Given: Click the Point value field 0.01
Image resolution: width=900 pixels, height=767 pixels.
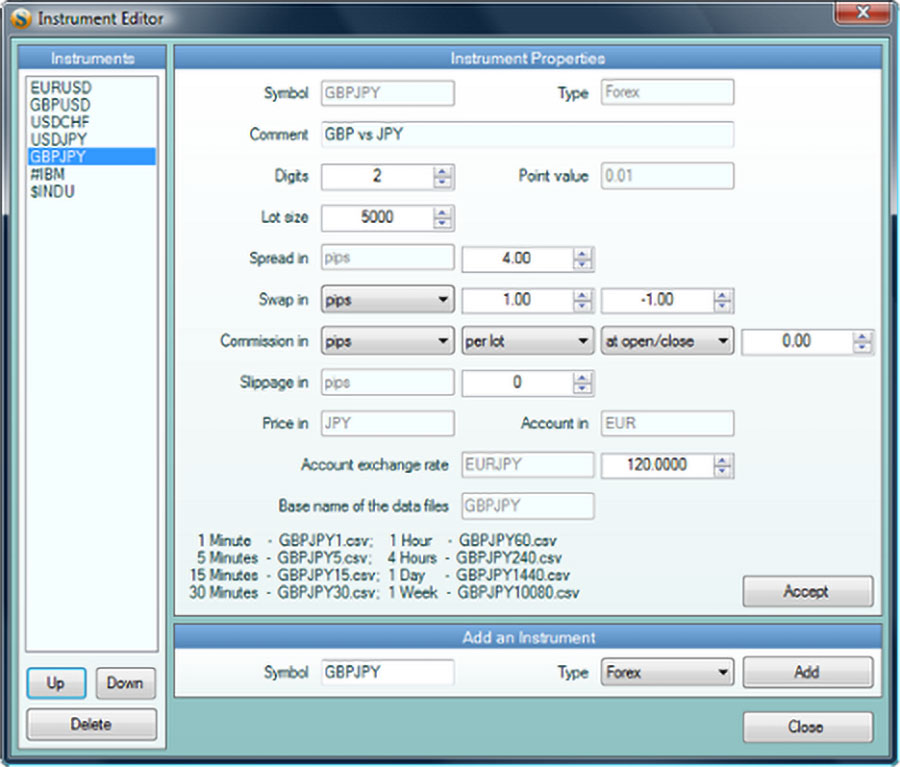Looking at the screenshot, I should (667, 176).
